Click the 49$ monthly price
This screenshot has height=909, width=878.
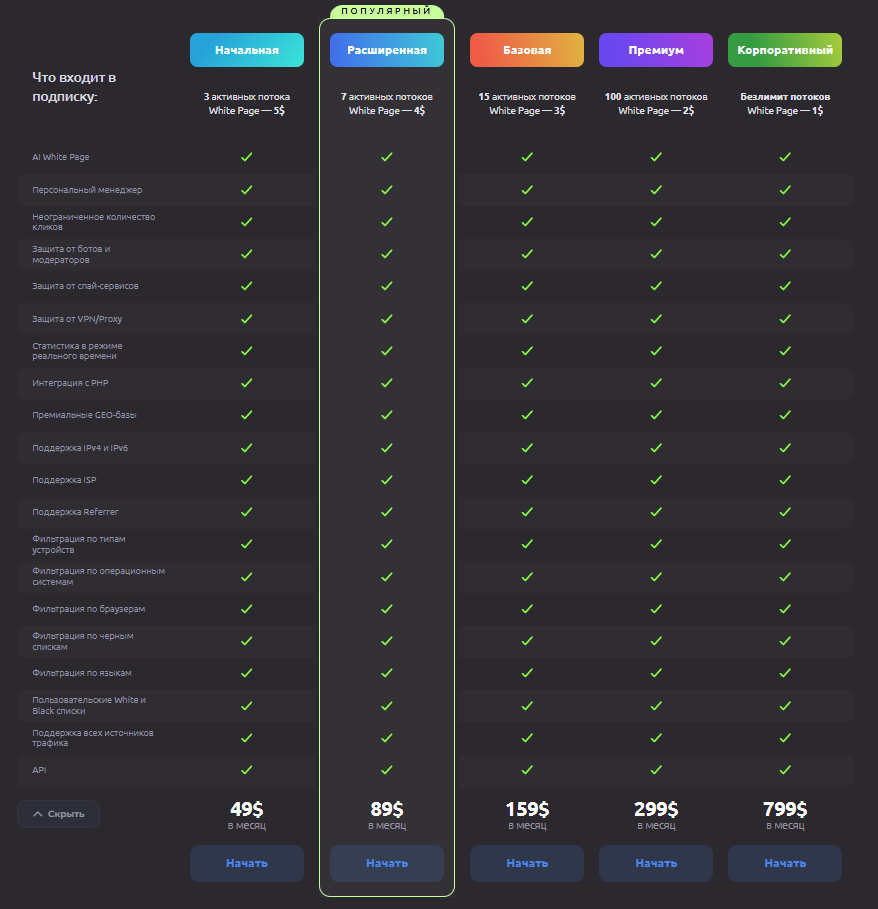(247, 809)
